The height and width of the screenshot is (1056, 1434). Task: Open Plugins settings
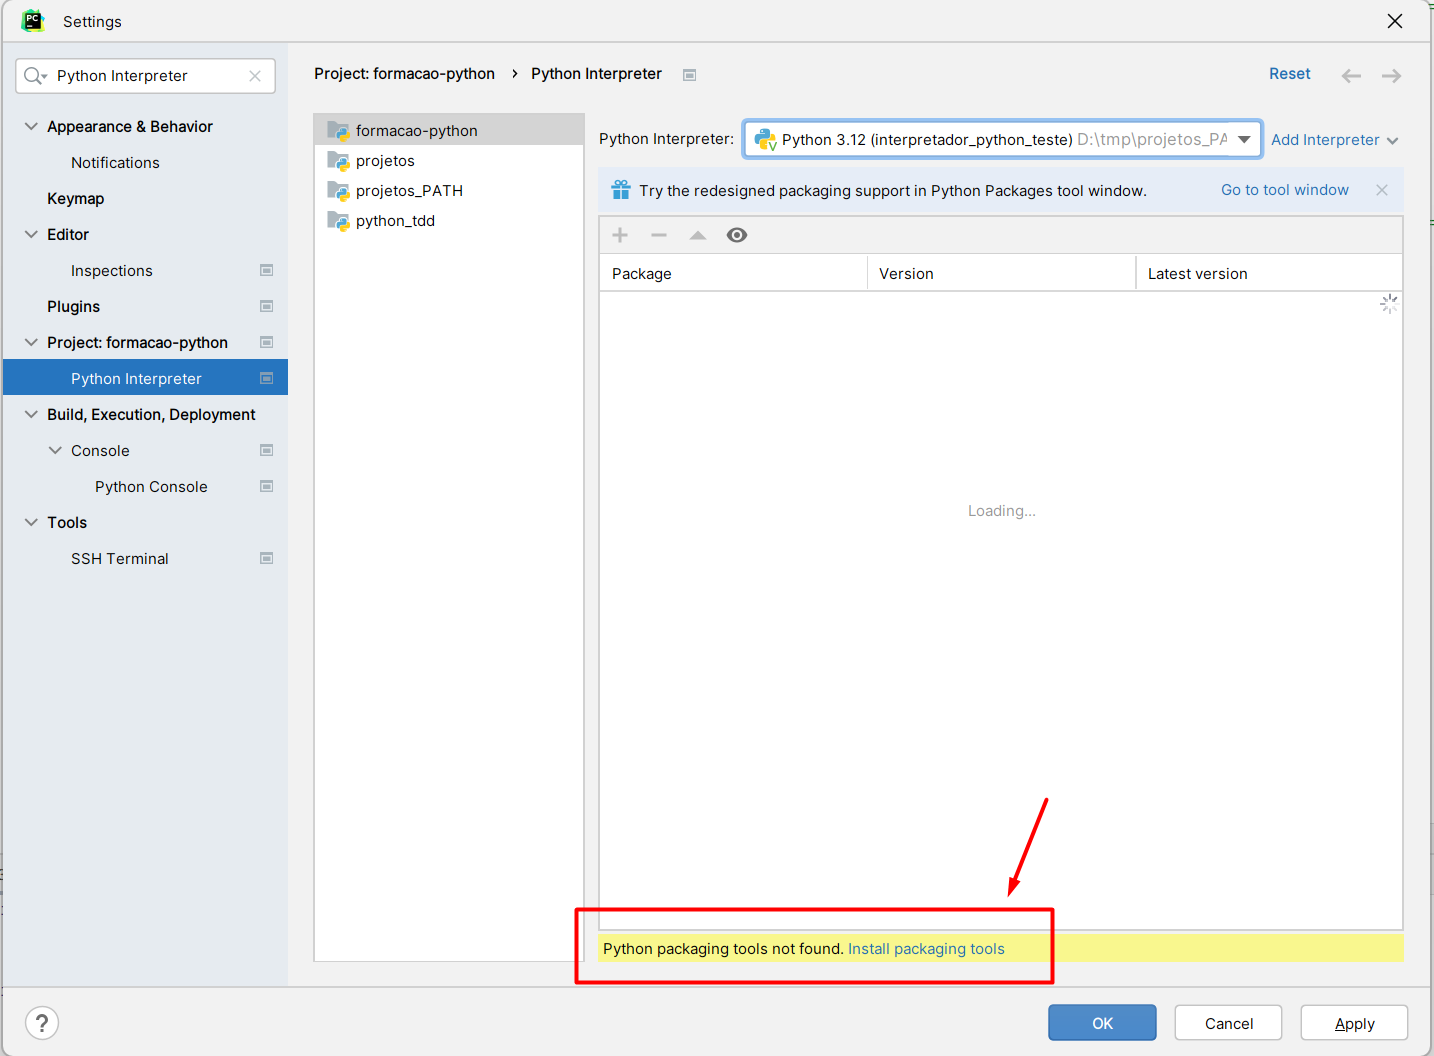[74, 306]
